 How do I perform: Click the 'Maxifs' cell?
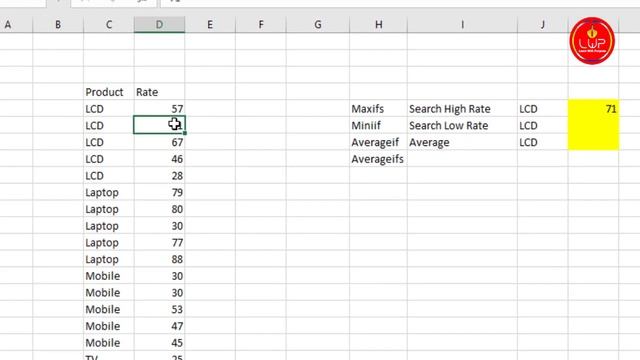click(378, 109)
